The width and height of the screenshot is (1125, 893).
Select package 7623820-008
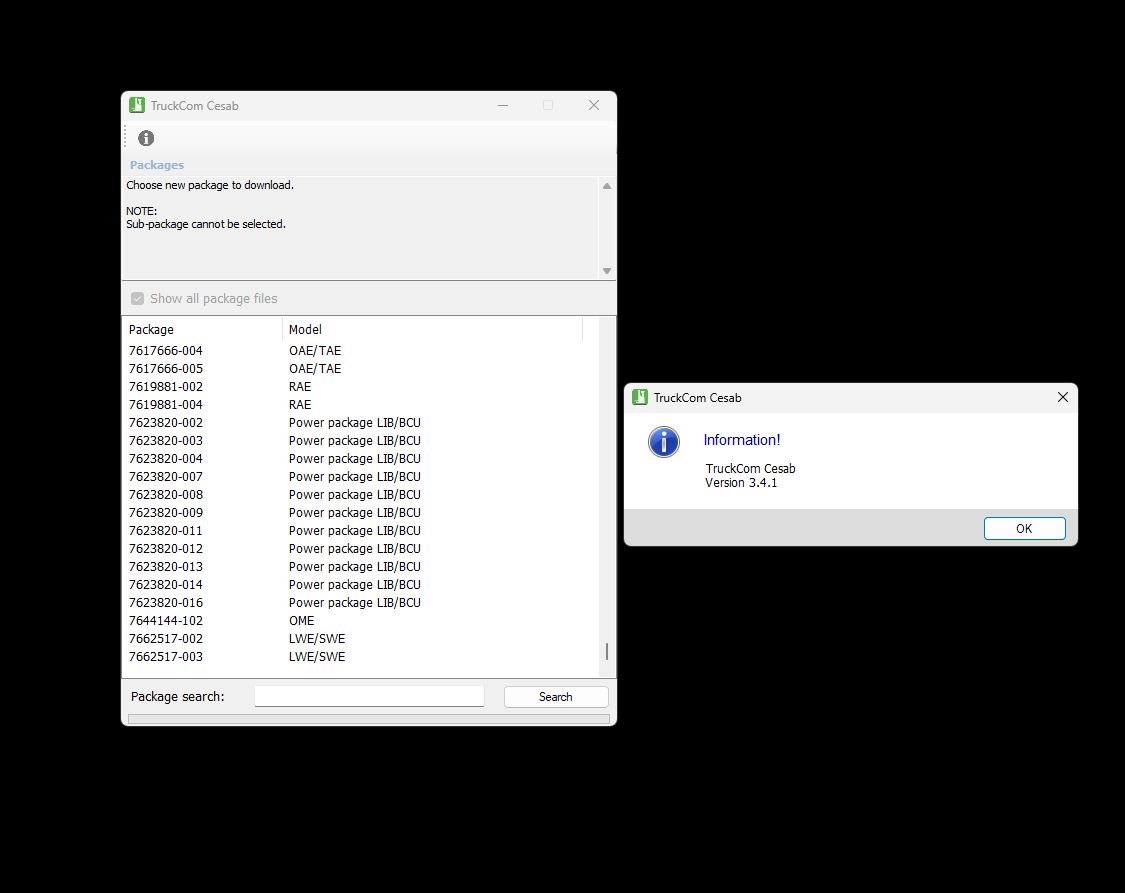(x=166, y=494)
